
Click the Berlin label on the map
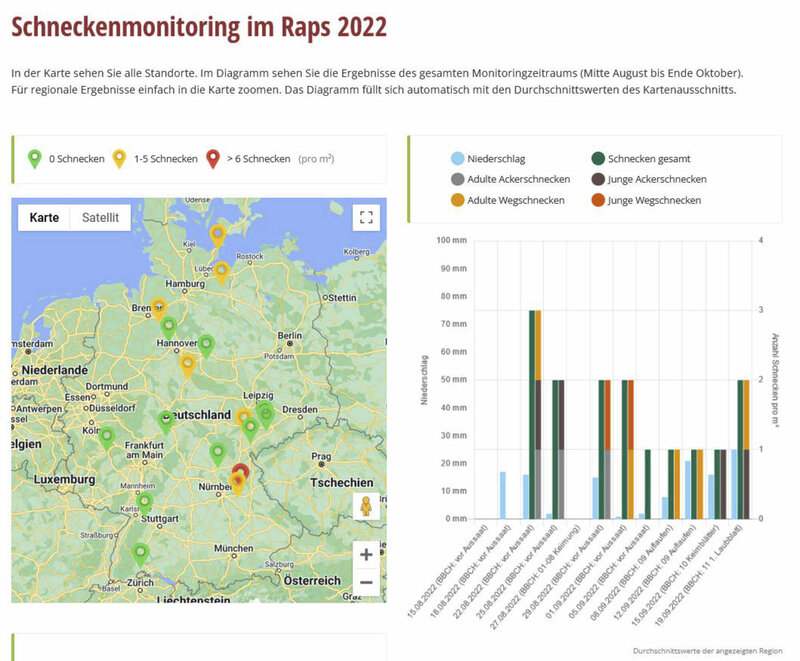(x=289, y=336)
